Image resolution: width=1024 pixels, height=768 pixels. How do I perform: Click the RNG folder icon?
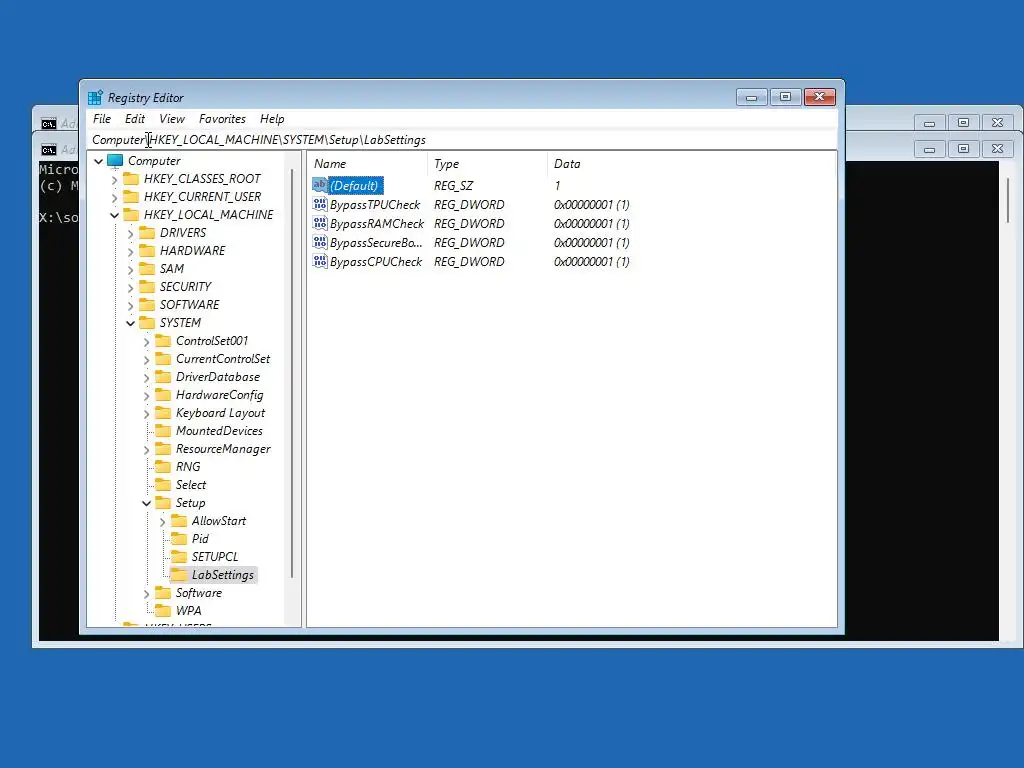(163, 467)
